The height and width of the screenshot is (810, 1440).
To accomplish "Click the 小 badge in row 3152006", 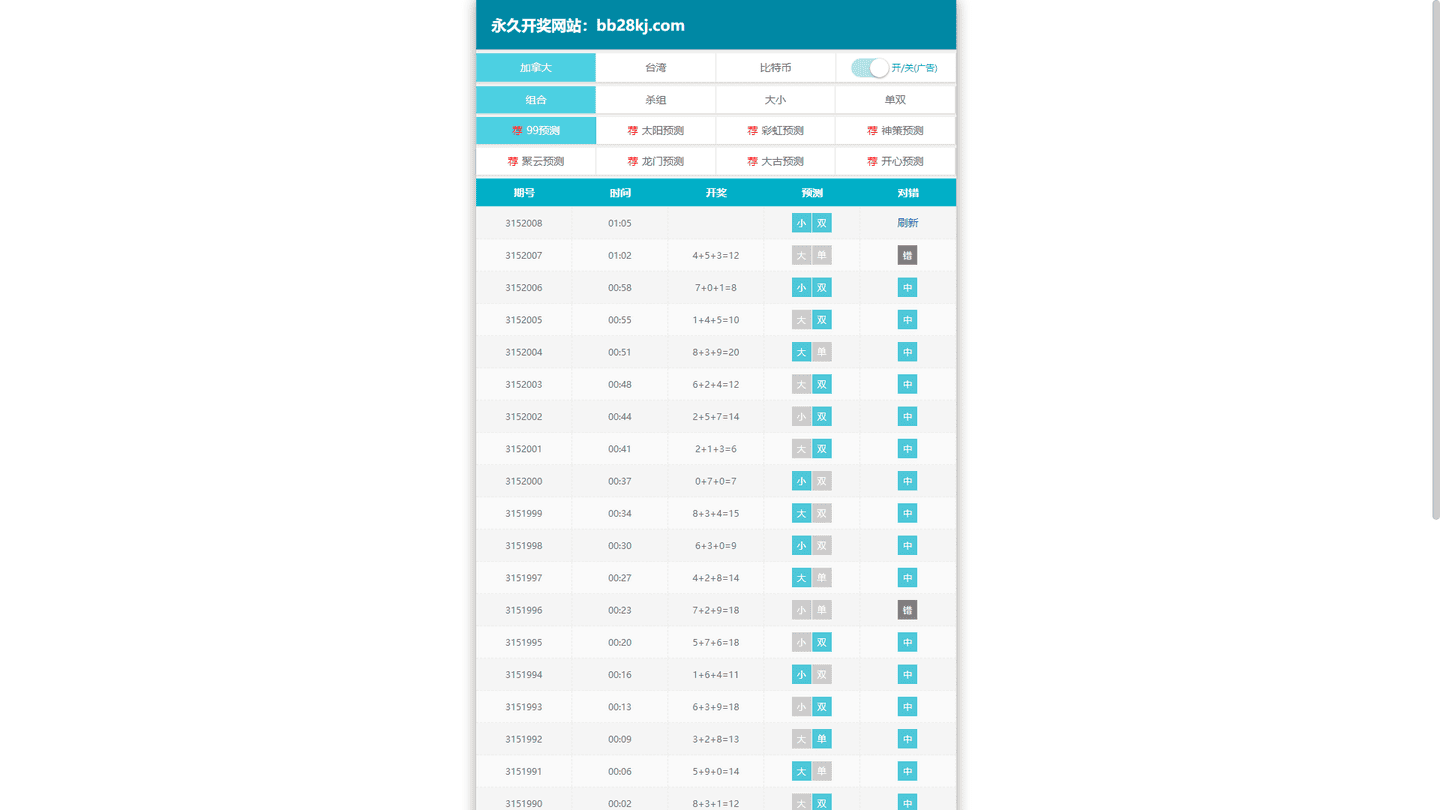I will point(801,288).
